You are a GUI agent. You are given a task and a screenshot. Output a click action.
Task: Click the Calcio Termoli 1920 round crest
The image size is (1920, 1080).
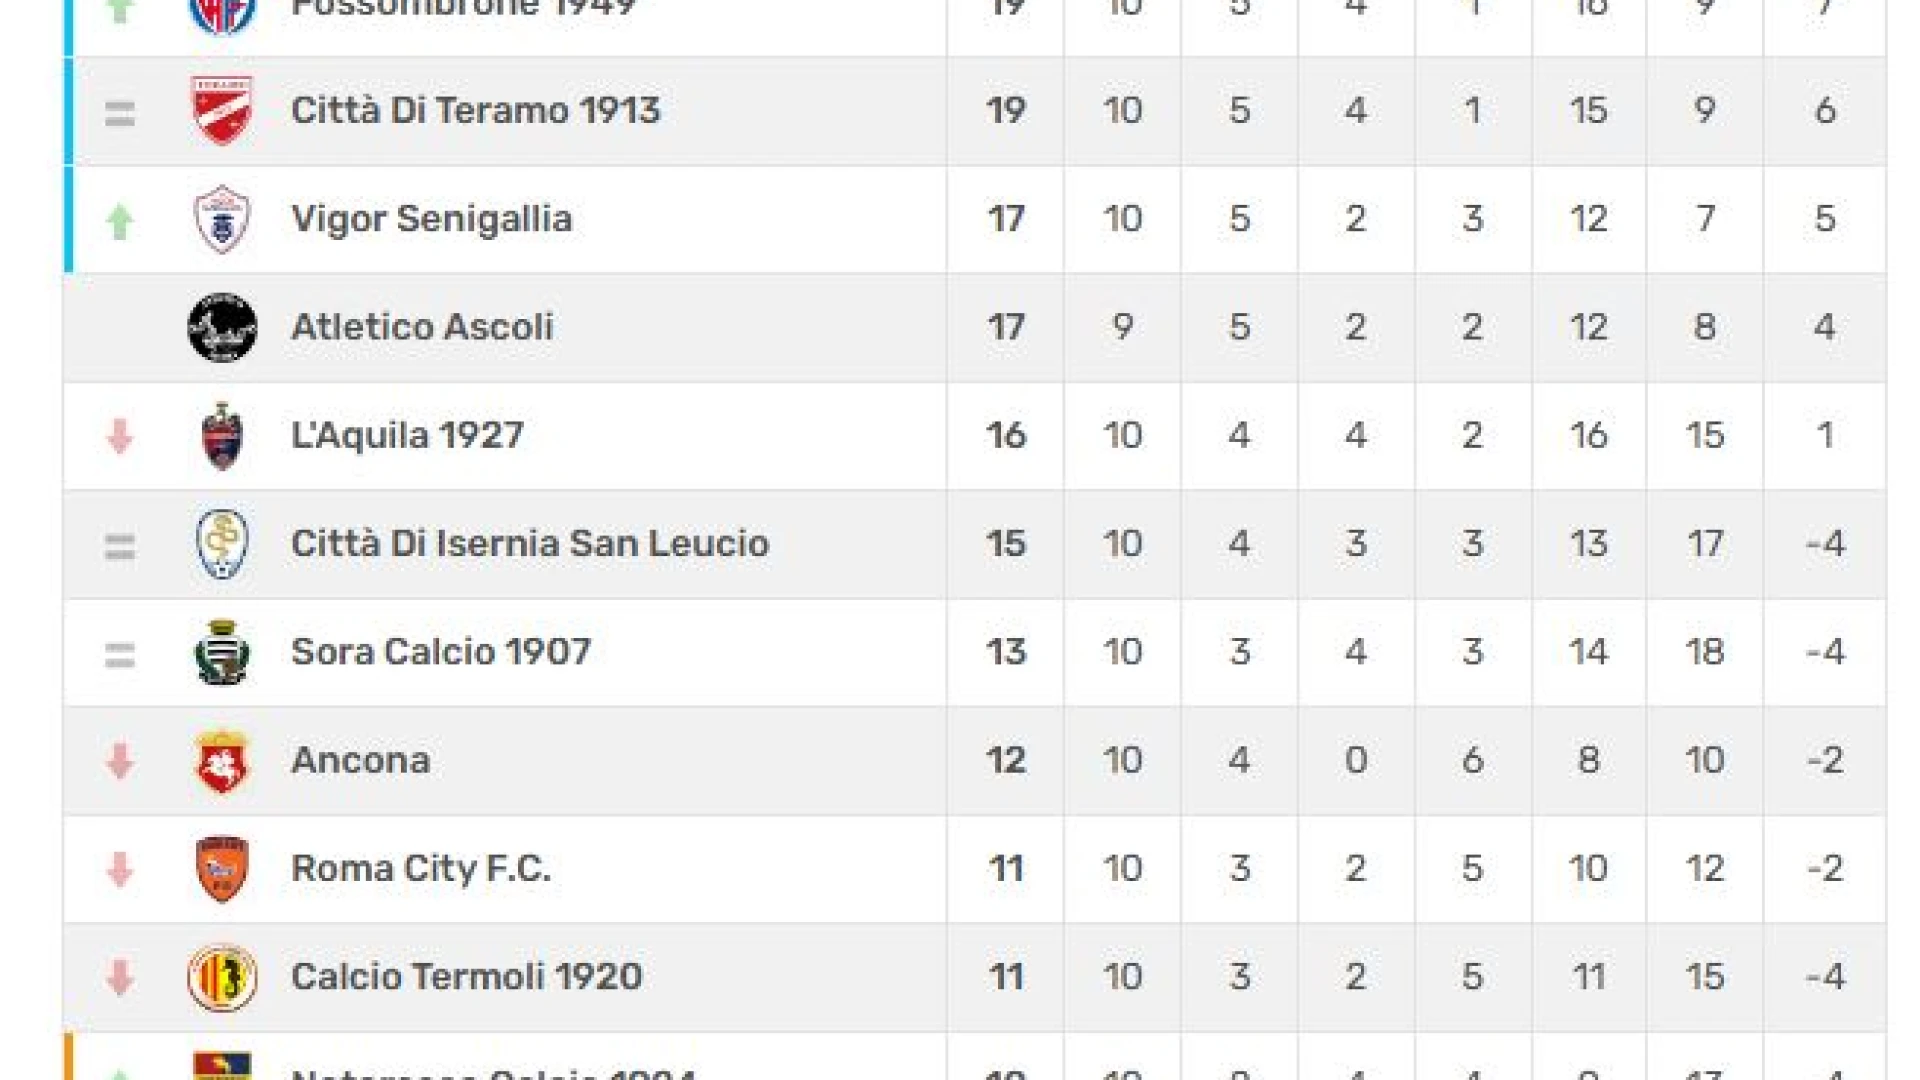(222, 977)
